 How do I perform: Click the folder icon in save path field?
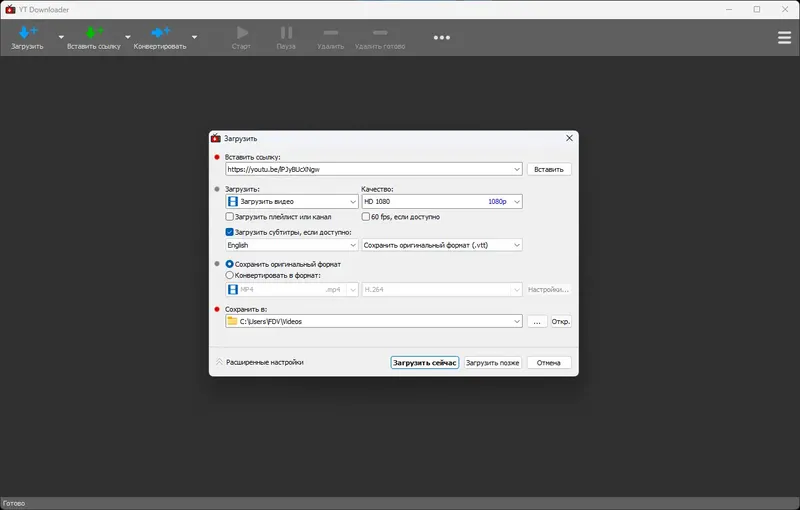pos(232,321)
